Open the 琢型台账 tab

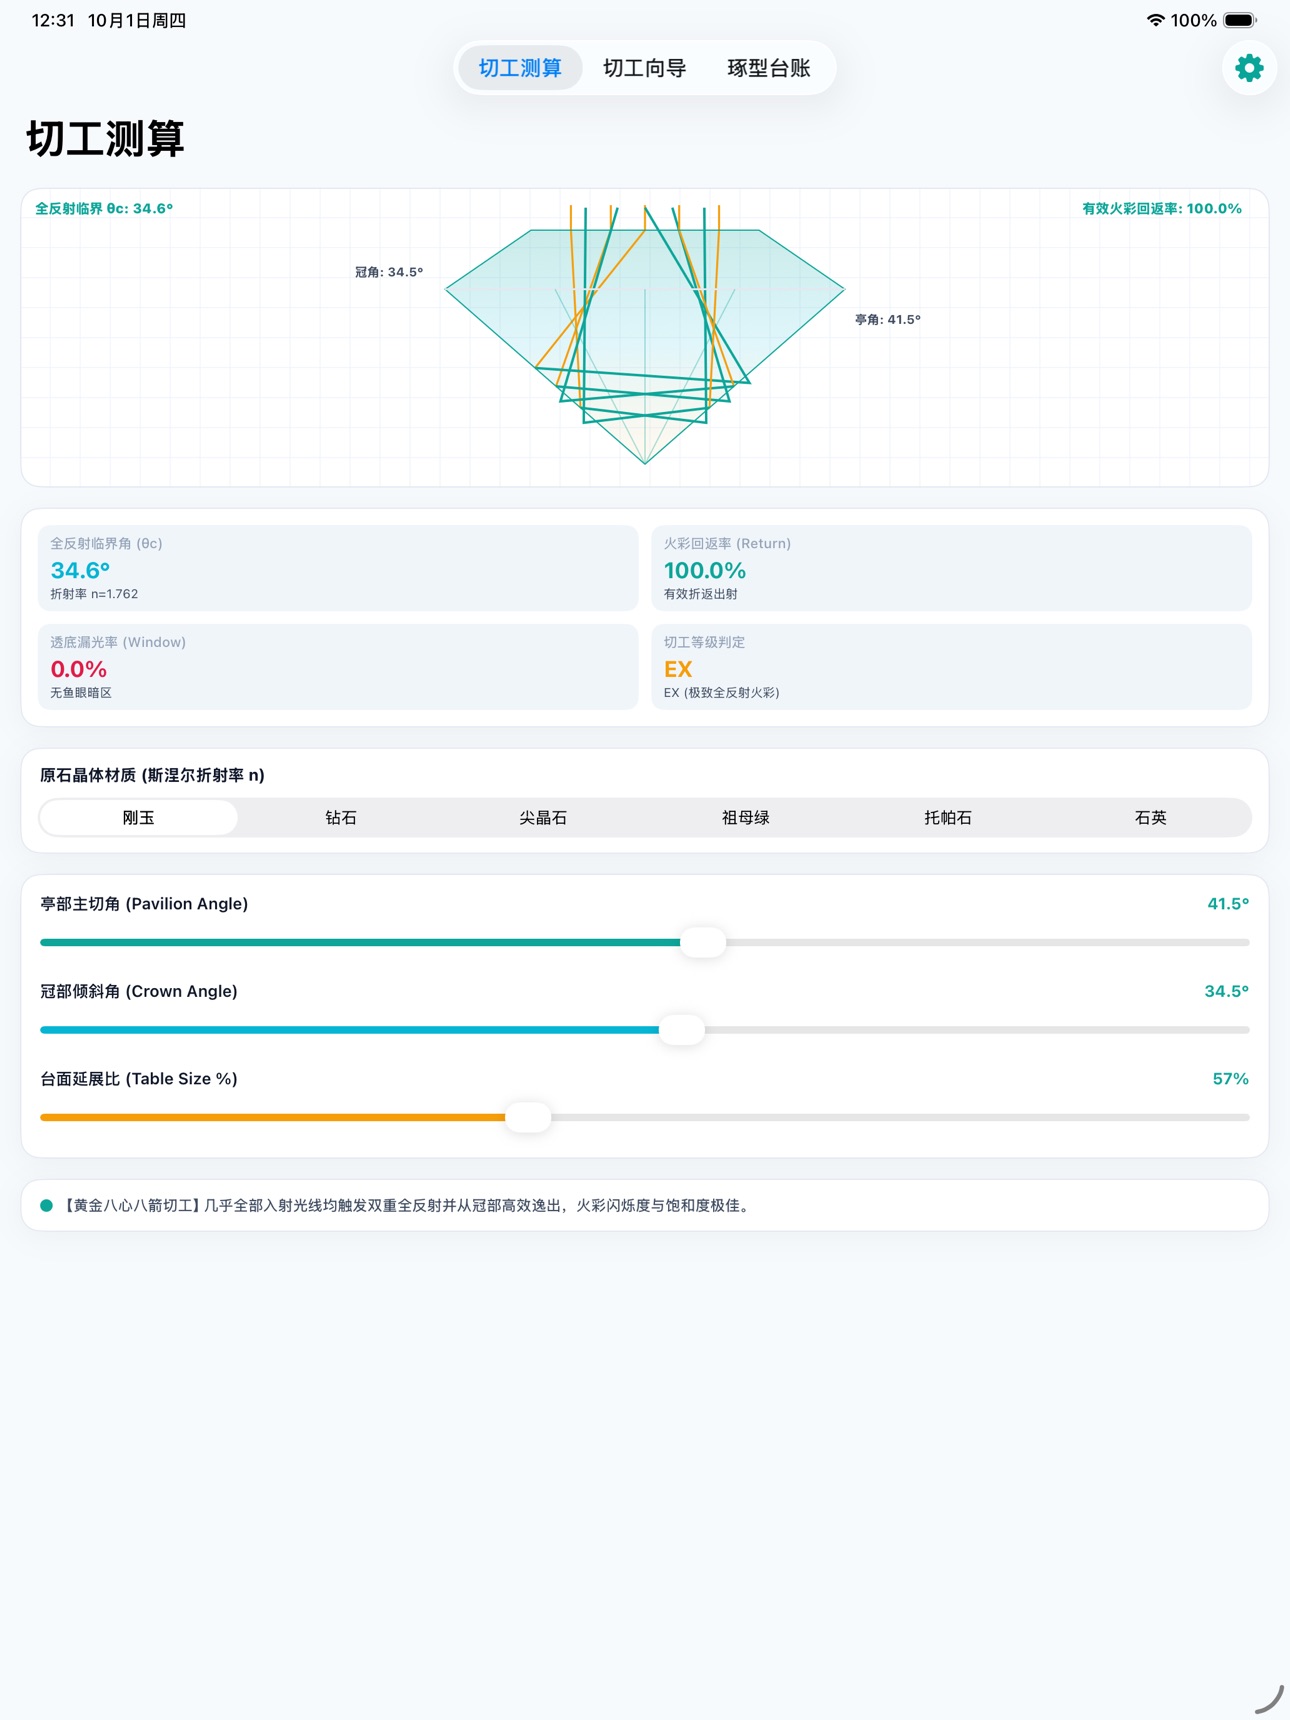[x=769, y=68]
